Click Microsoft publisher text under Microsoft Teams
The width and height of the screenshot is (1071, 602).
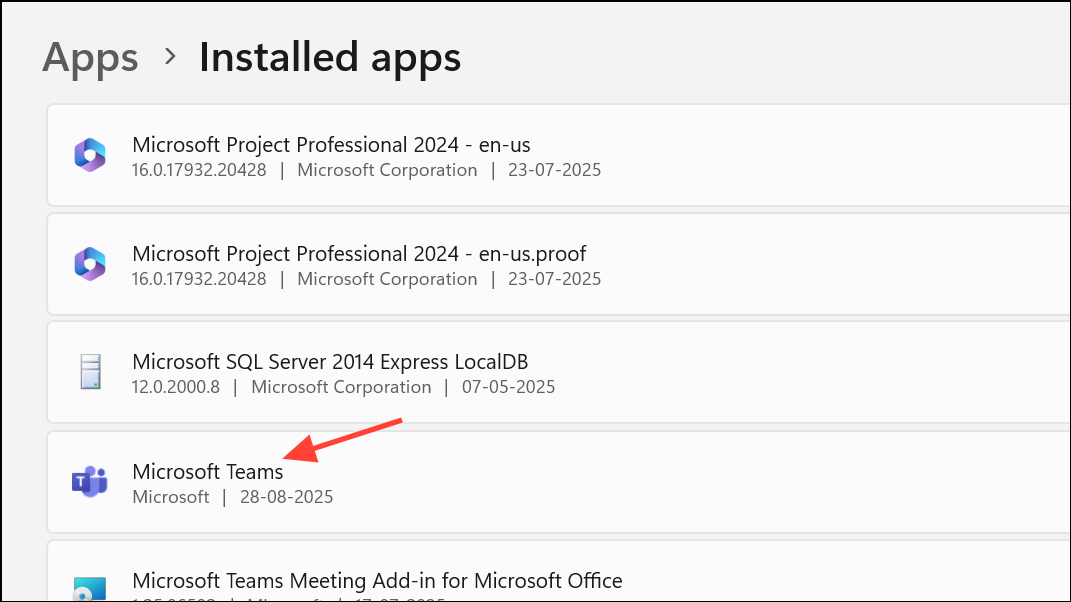[170, 496]
